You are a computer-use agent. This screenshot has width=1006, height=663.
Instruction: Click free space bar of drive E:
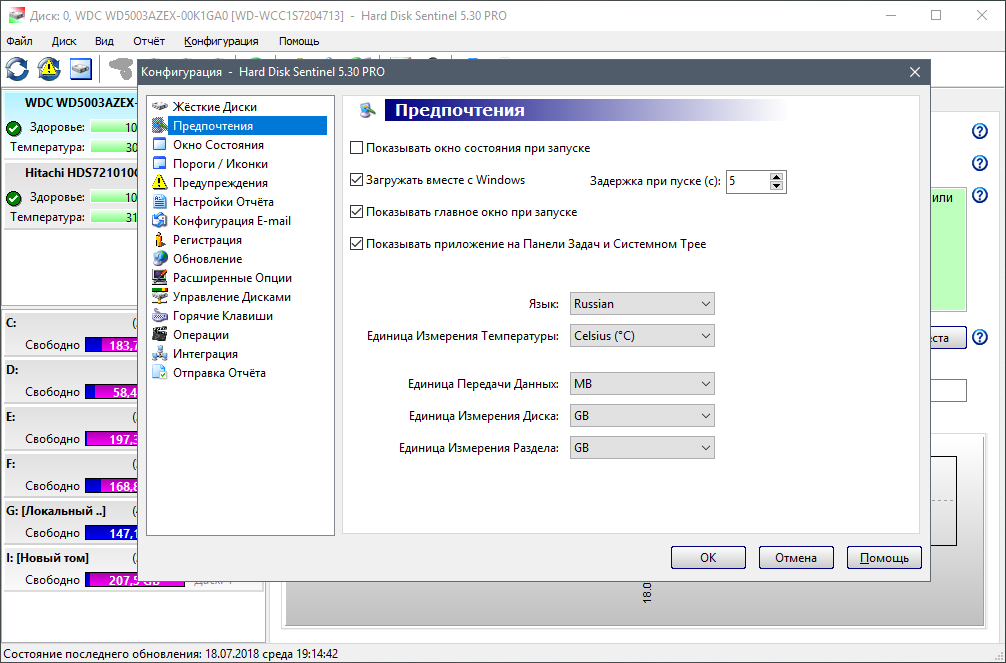[x=112, y=439]
